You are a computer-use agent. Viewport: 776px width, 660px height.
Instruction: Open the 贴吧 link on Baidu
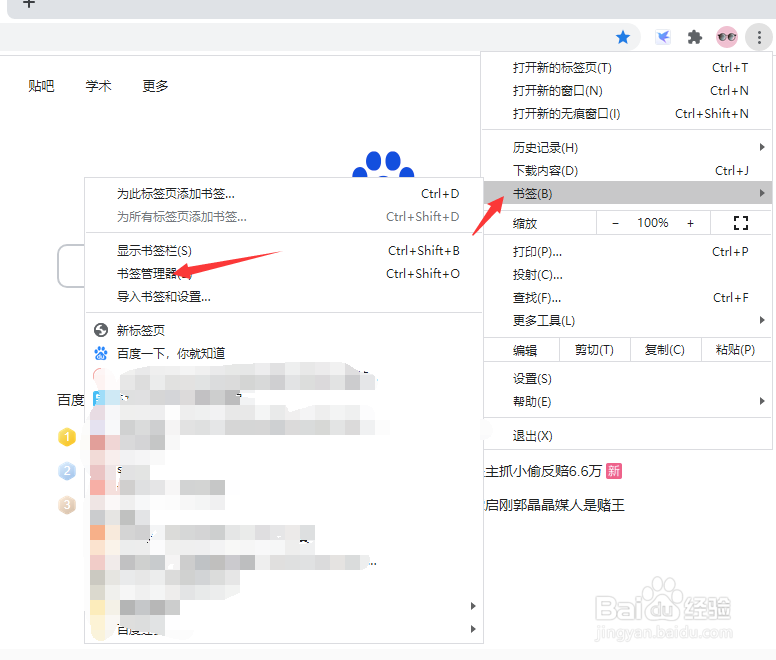pyautogui.click(x=41, y=86)
